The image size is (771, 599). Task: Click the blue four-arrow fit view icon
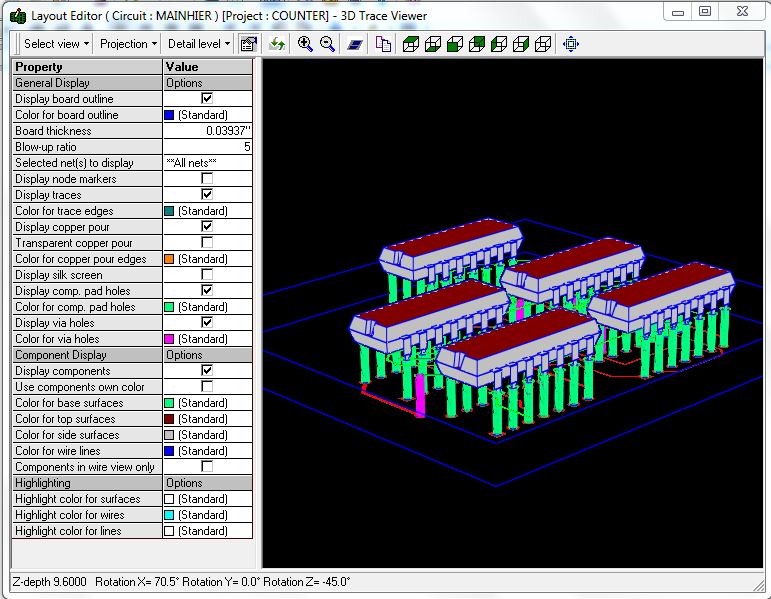click(571, 44)
